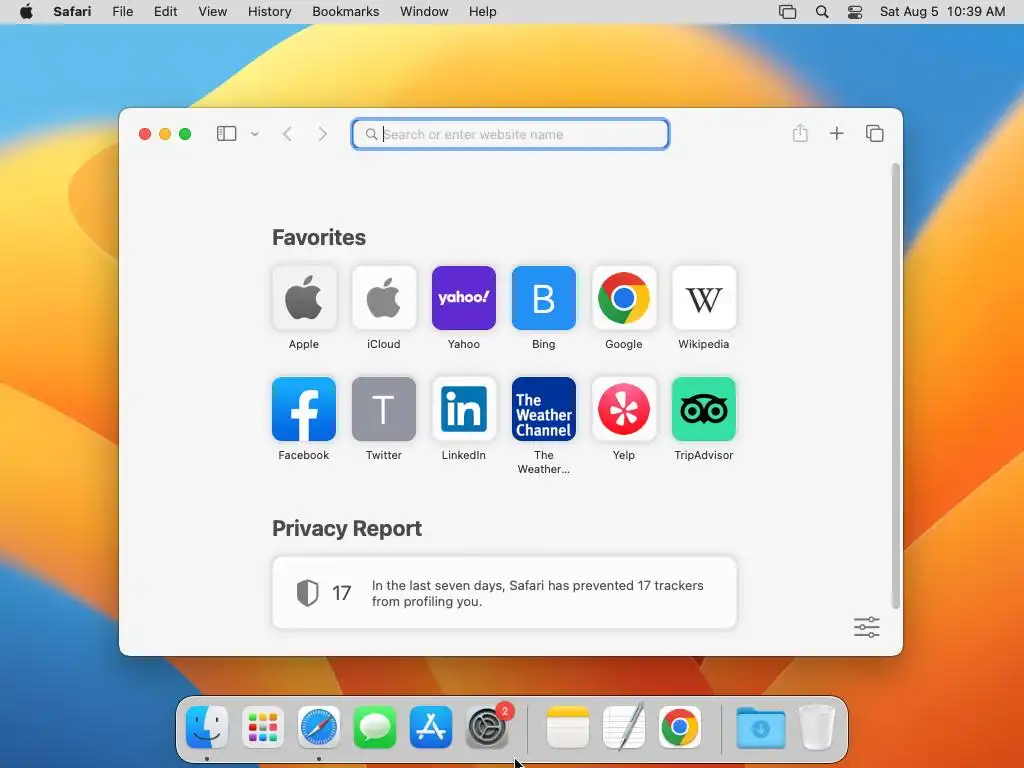Go back with the back arrow
The image size is (1024, 768).
tap(287, 134)
